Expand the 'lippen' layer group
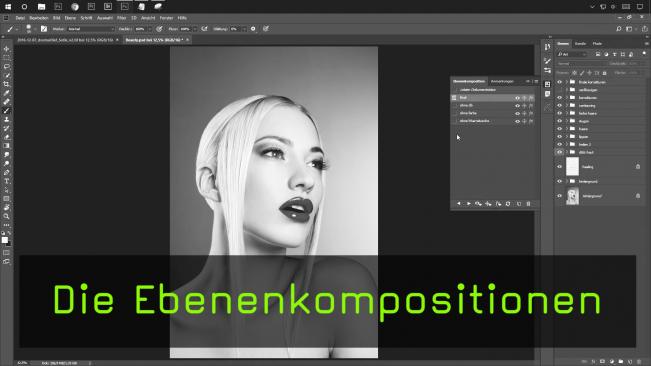The width and height of the screenshot is (651, 366). [567, 137]
